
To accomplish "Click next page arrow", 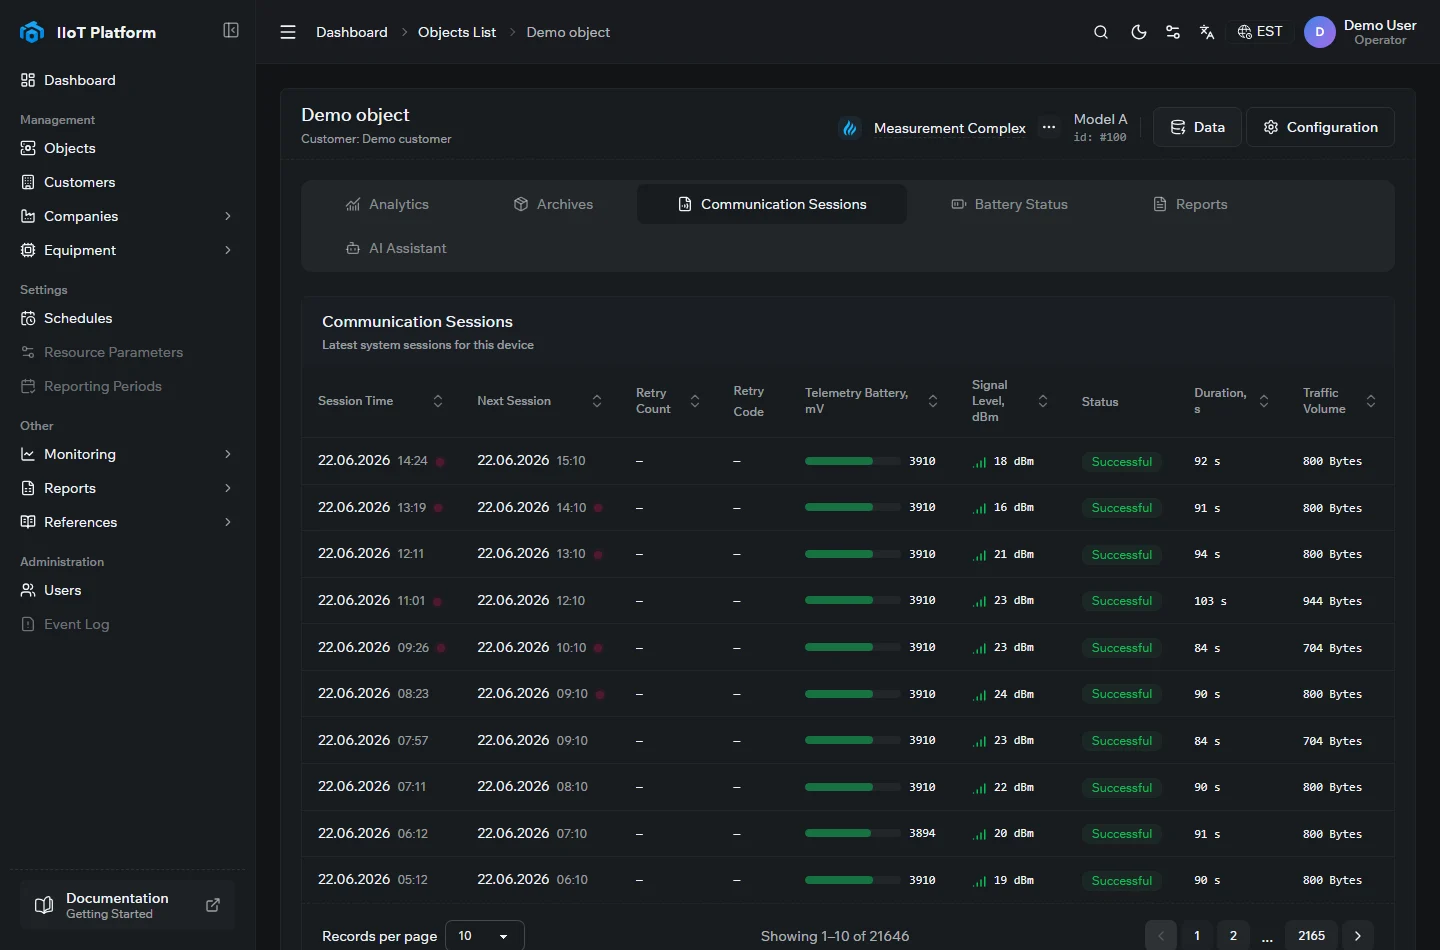I will tap(1357, 936).
